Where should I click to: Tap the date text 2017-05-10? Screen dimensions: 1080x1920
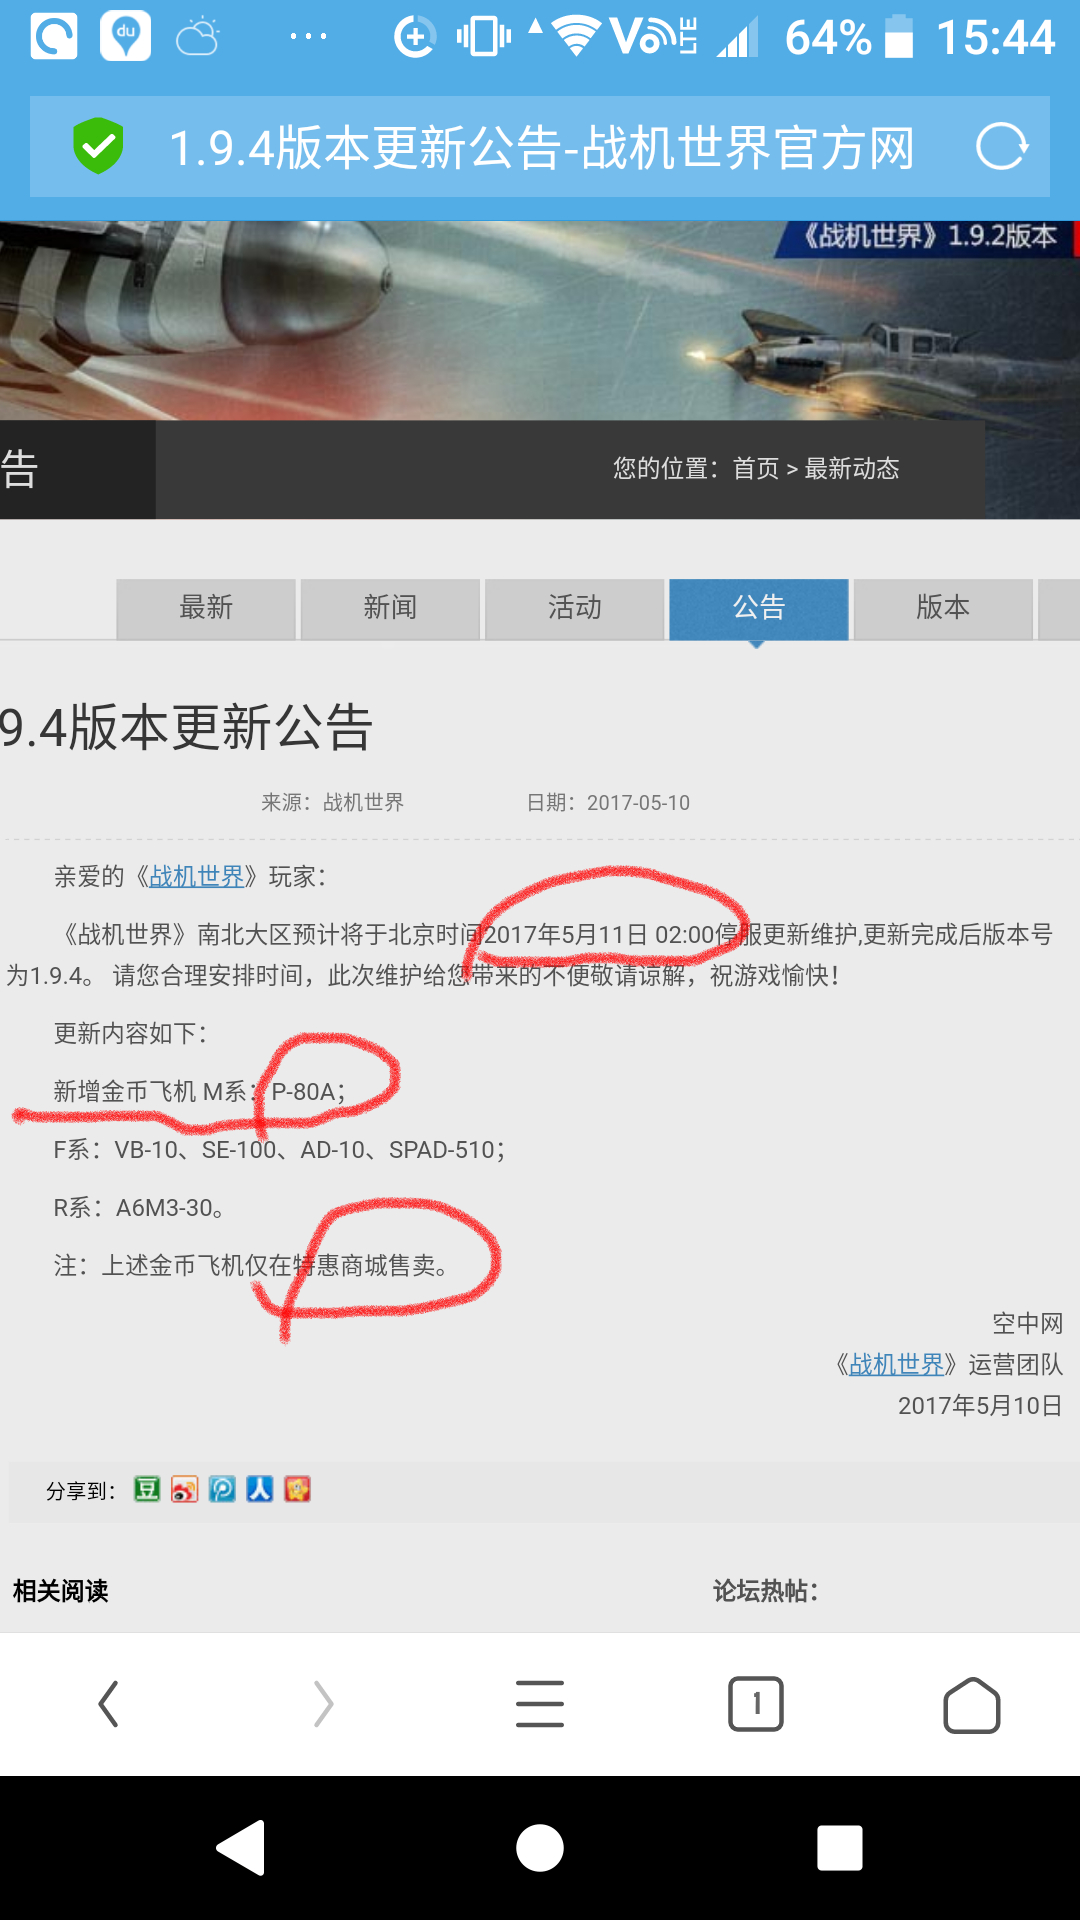point(638,803)
